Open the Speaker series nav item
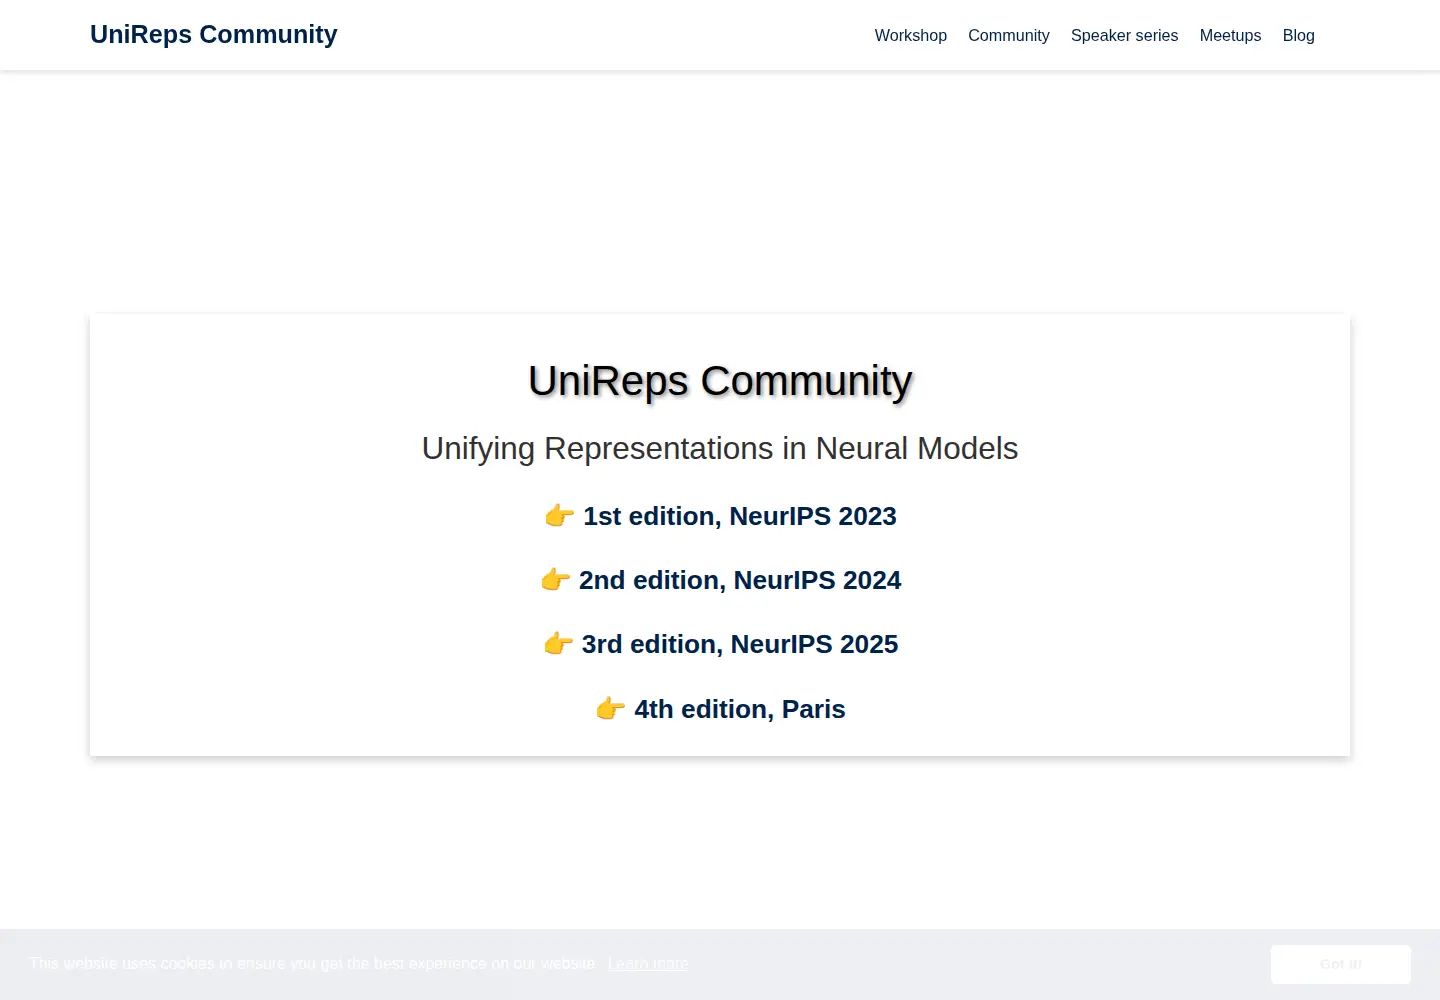 click(x=1124, y=35)
